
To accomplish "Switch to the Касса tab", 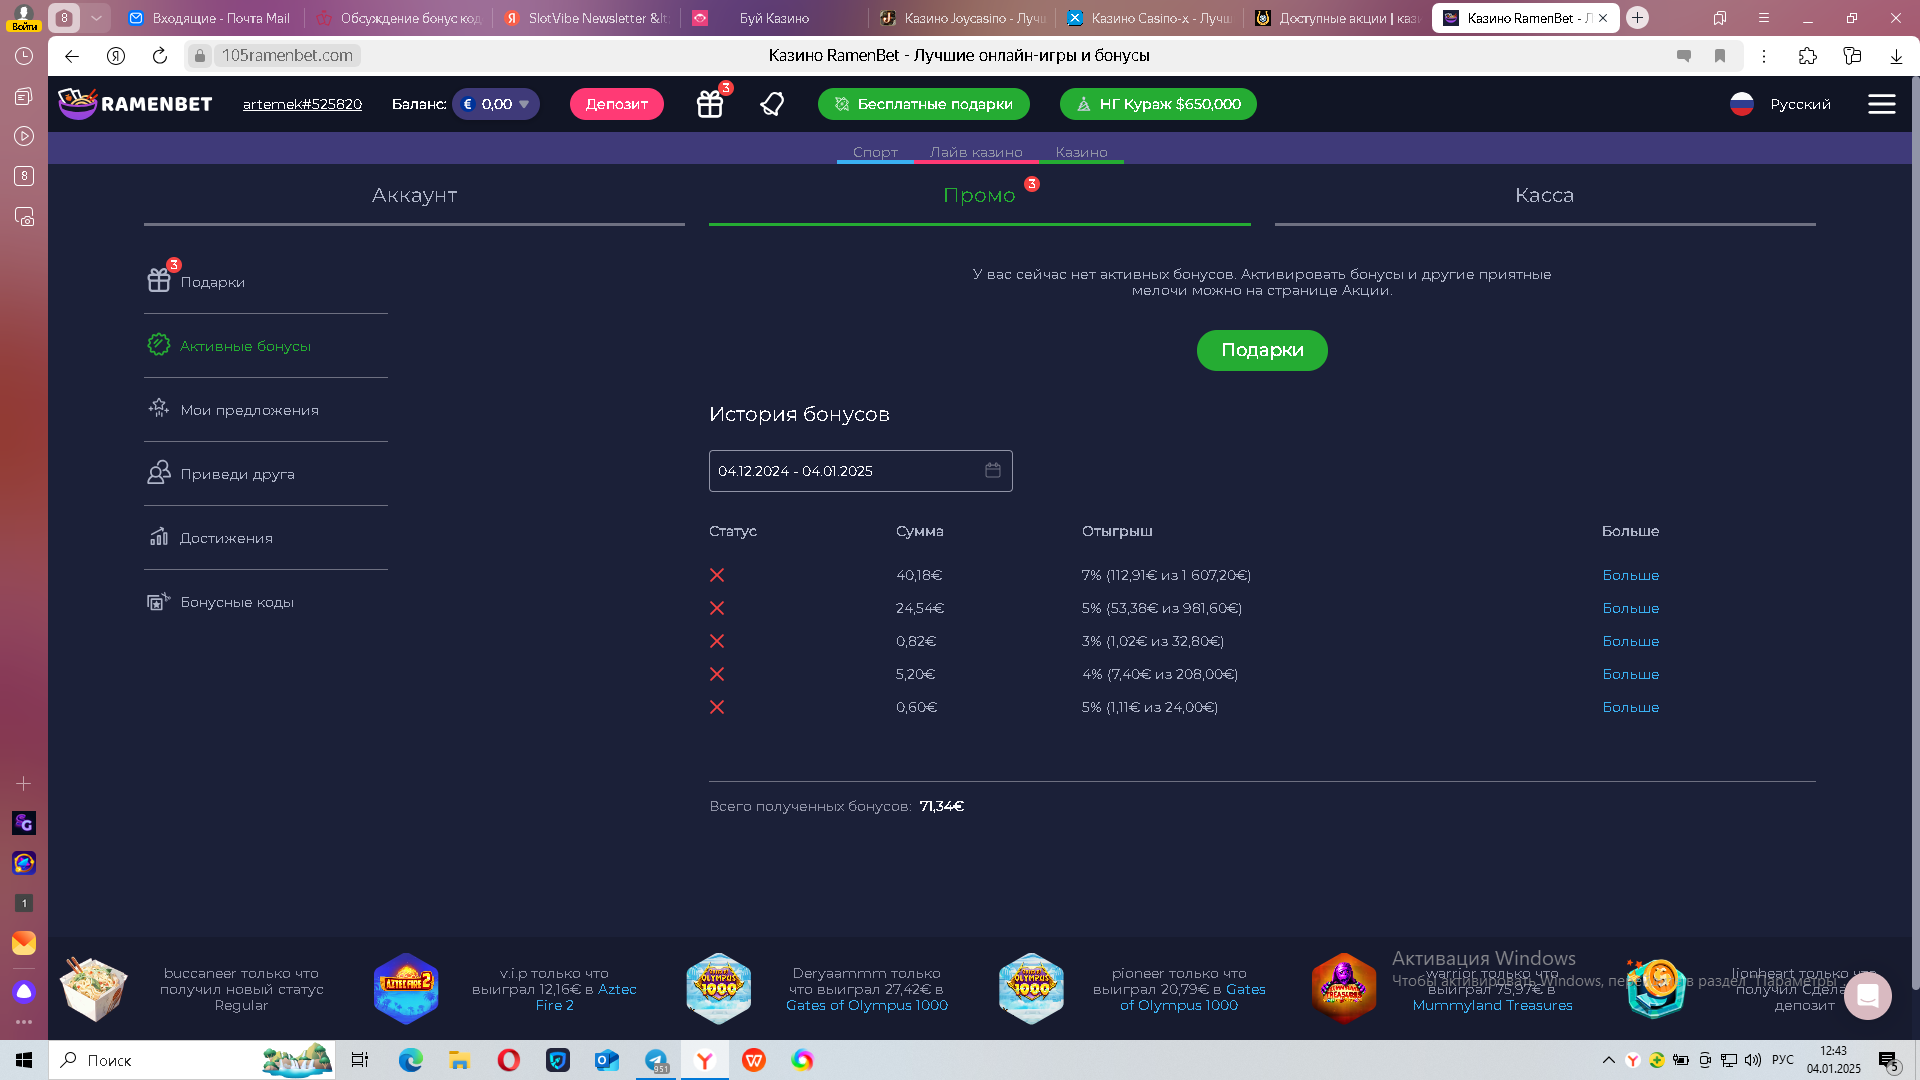I will click(x=1544, y=195).
